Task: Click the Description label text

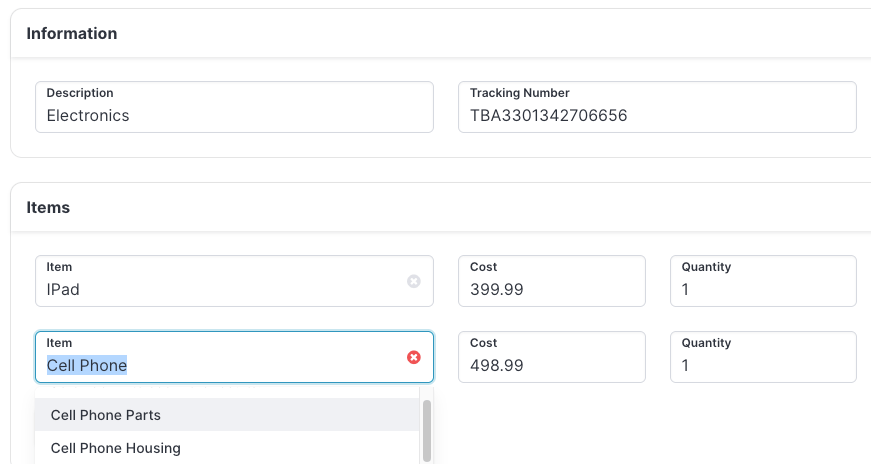Action: pos(80,93)
